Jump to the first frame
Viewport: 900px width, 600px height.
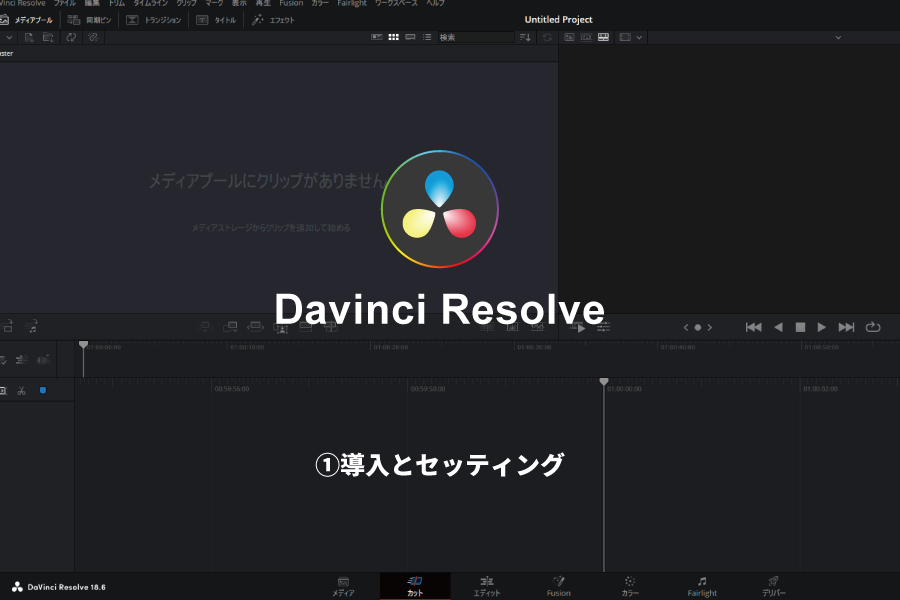tap(754, 327)
